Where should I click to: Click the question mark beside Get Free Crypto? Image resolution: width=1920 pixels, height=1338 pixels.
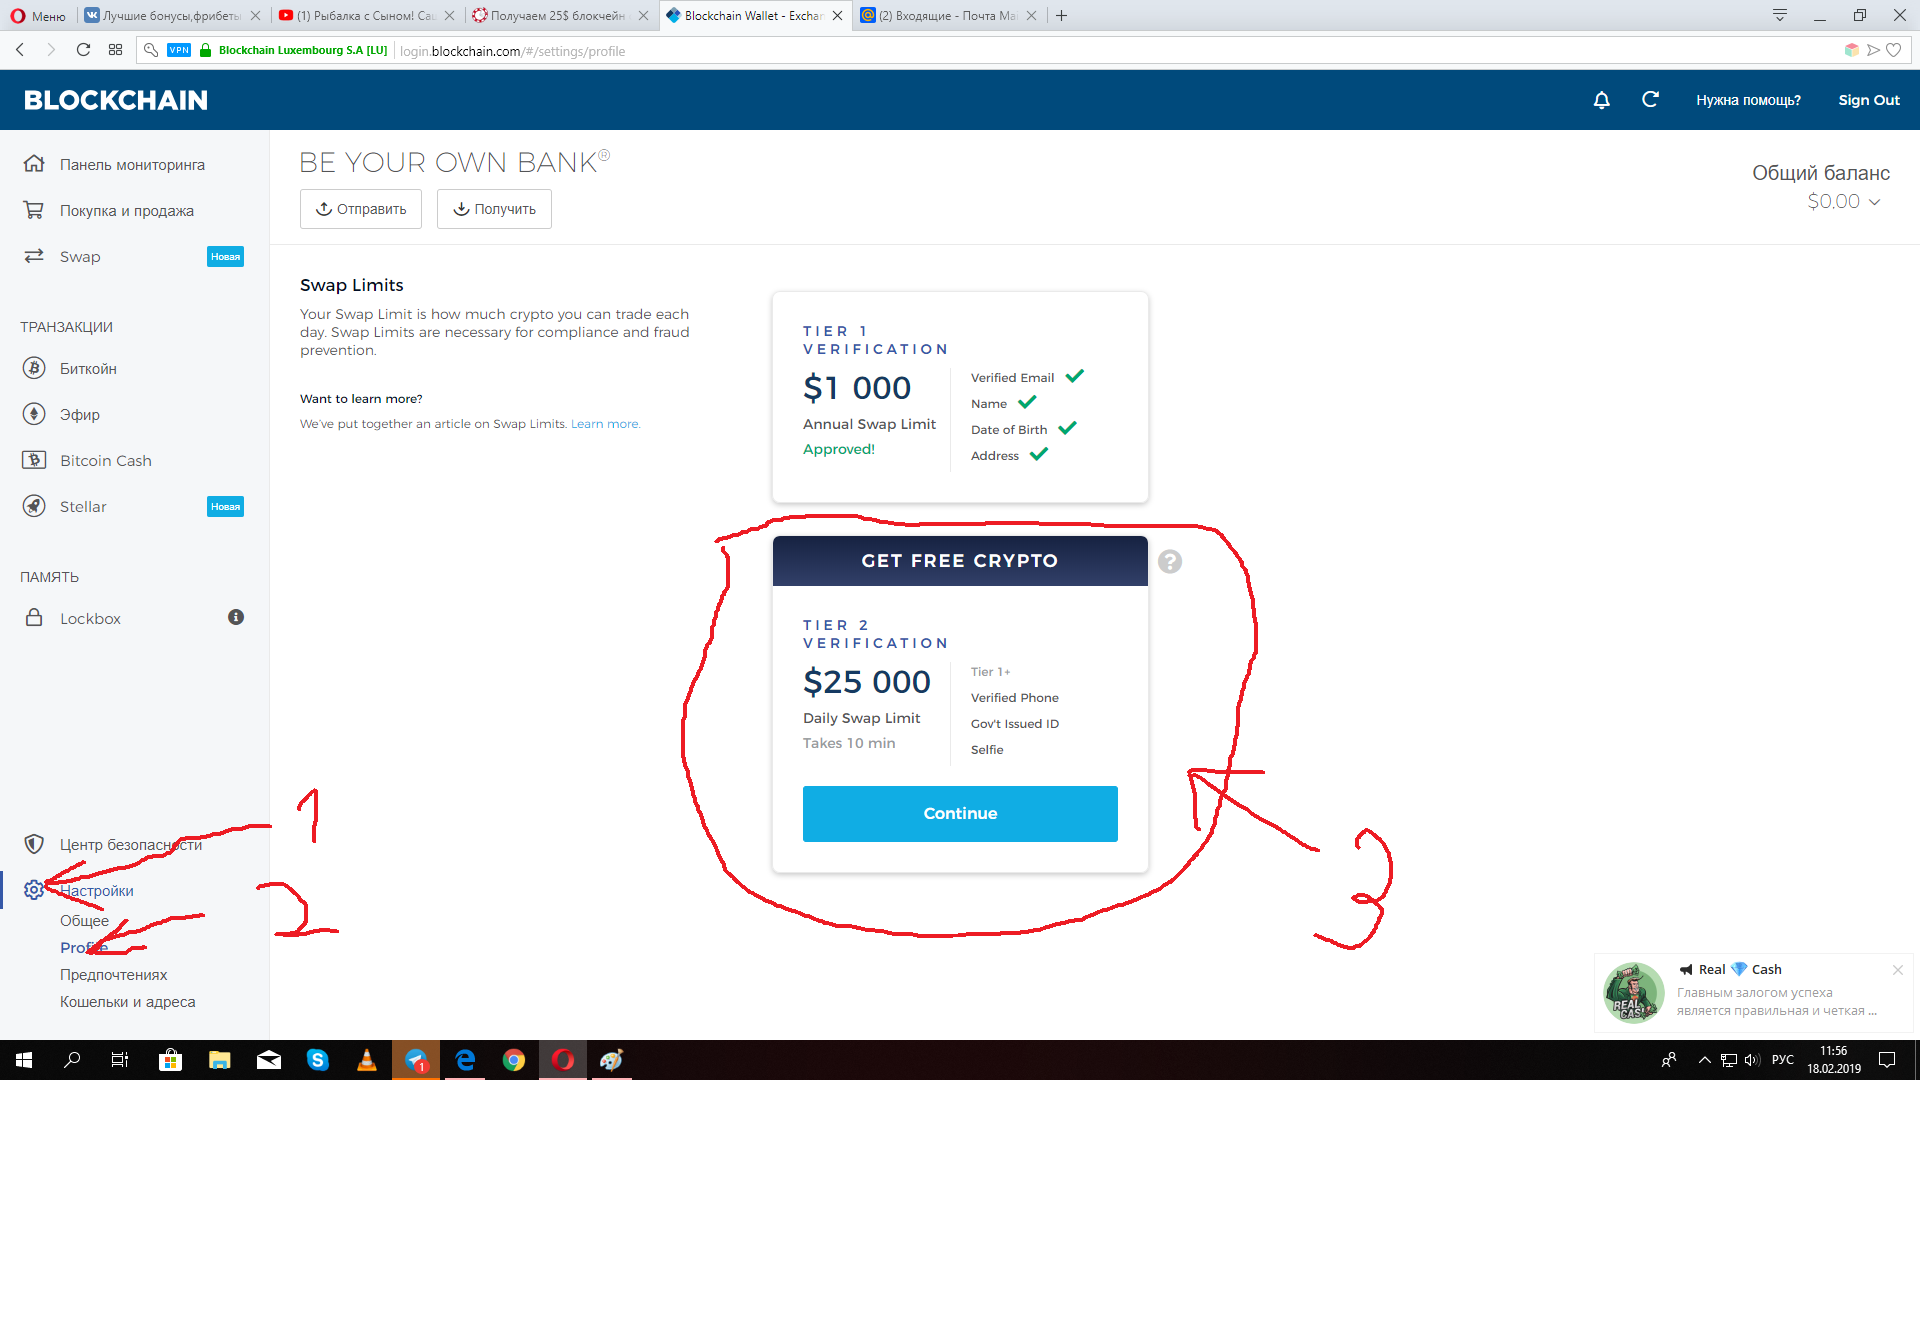click(1170, 561)
